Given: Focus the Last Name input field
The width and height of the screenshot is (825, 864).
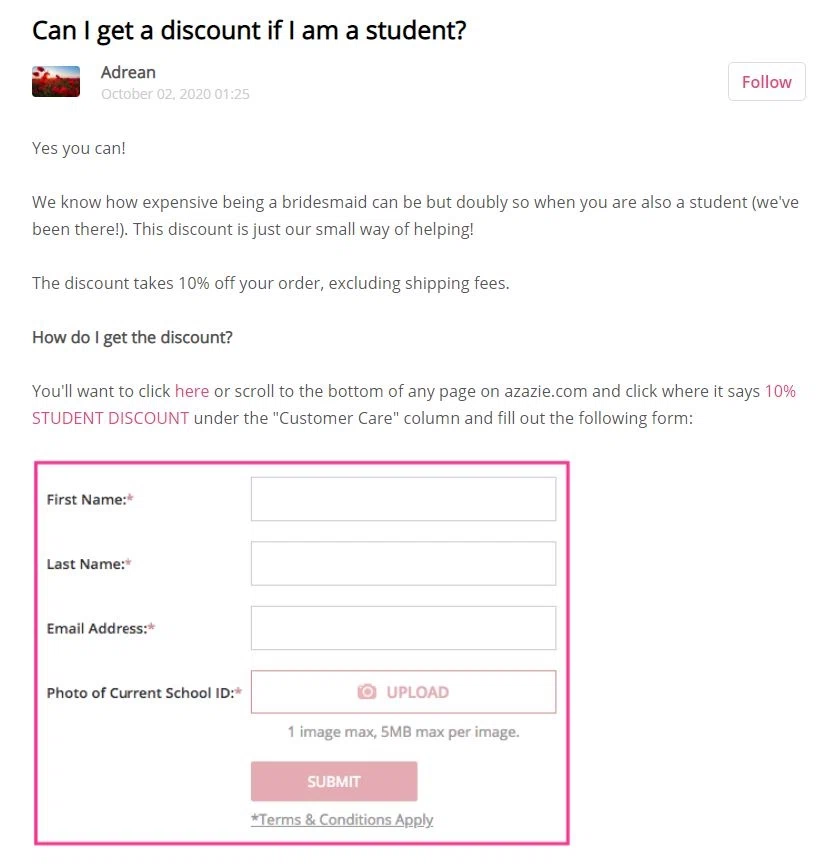Looking at the screenshot, I should pyautogui.click(x=403, y=564).
